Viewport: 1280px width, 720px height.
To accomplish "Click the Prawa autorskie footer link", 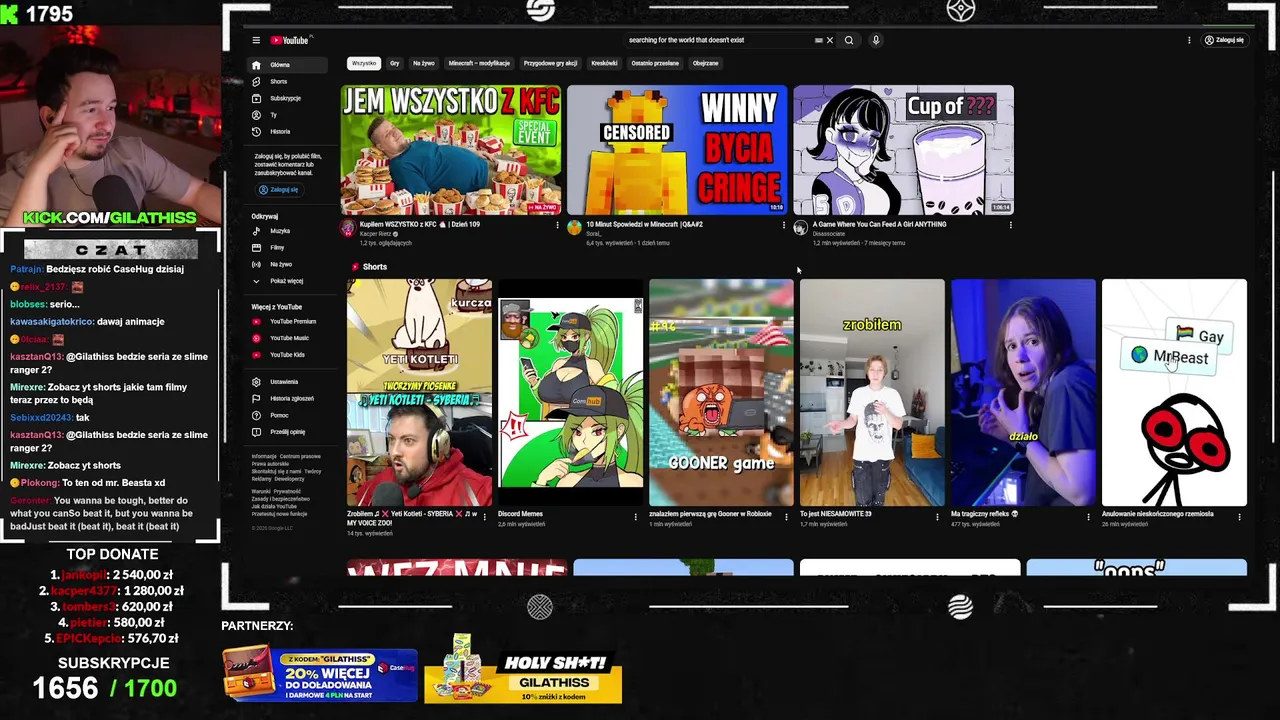I will [x=270, y=464].
